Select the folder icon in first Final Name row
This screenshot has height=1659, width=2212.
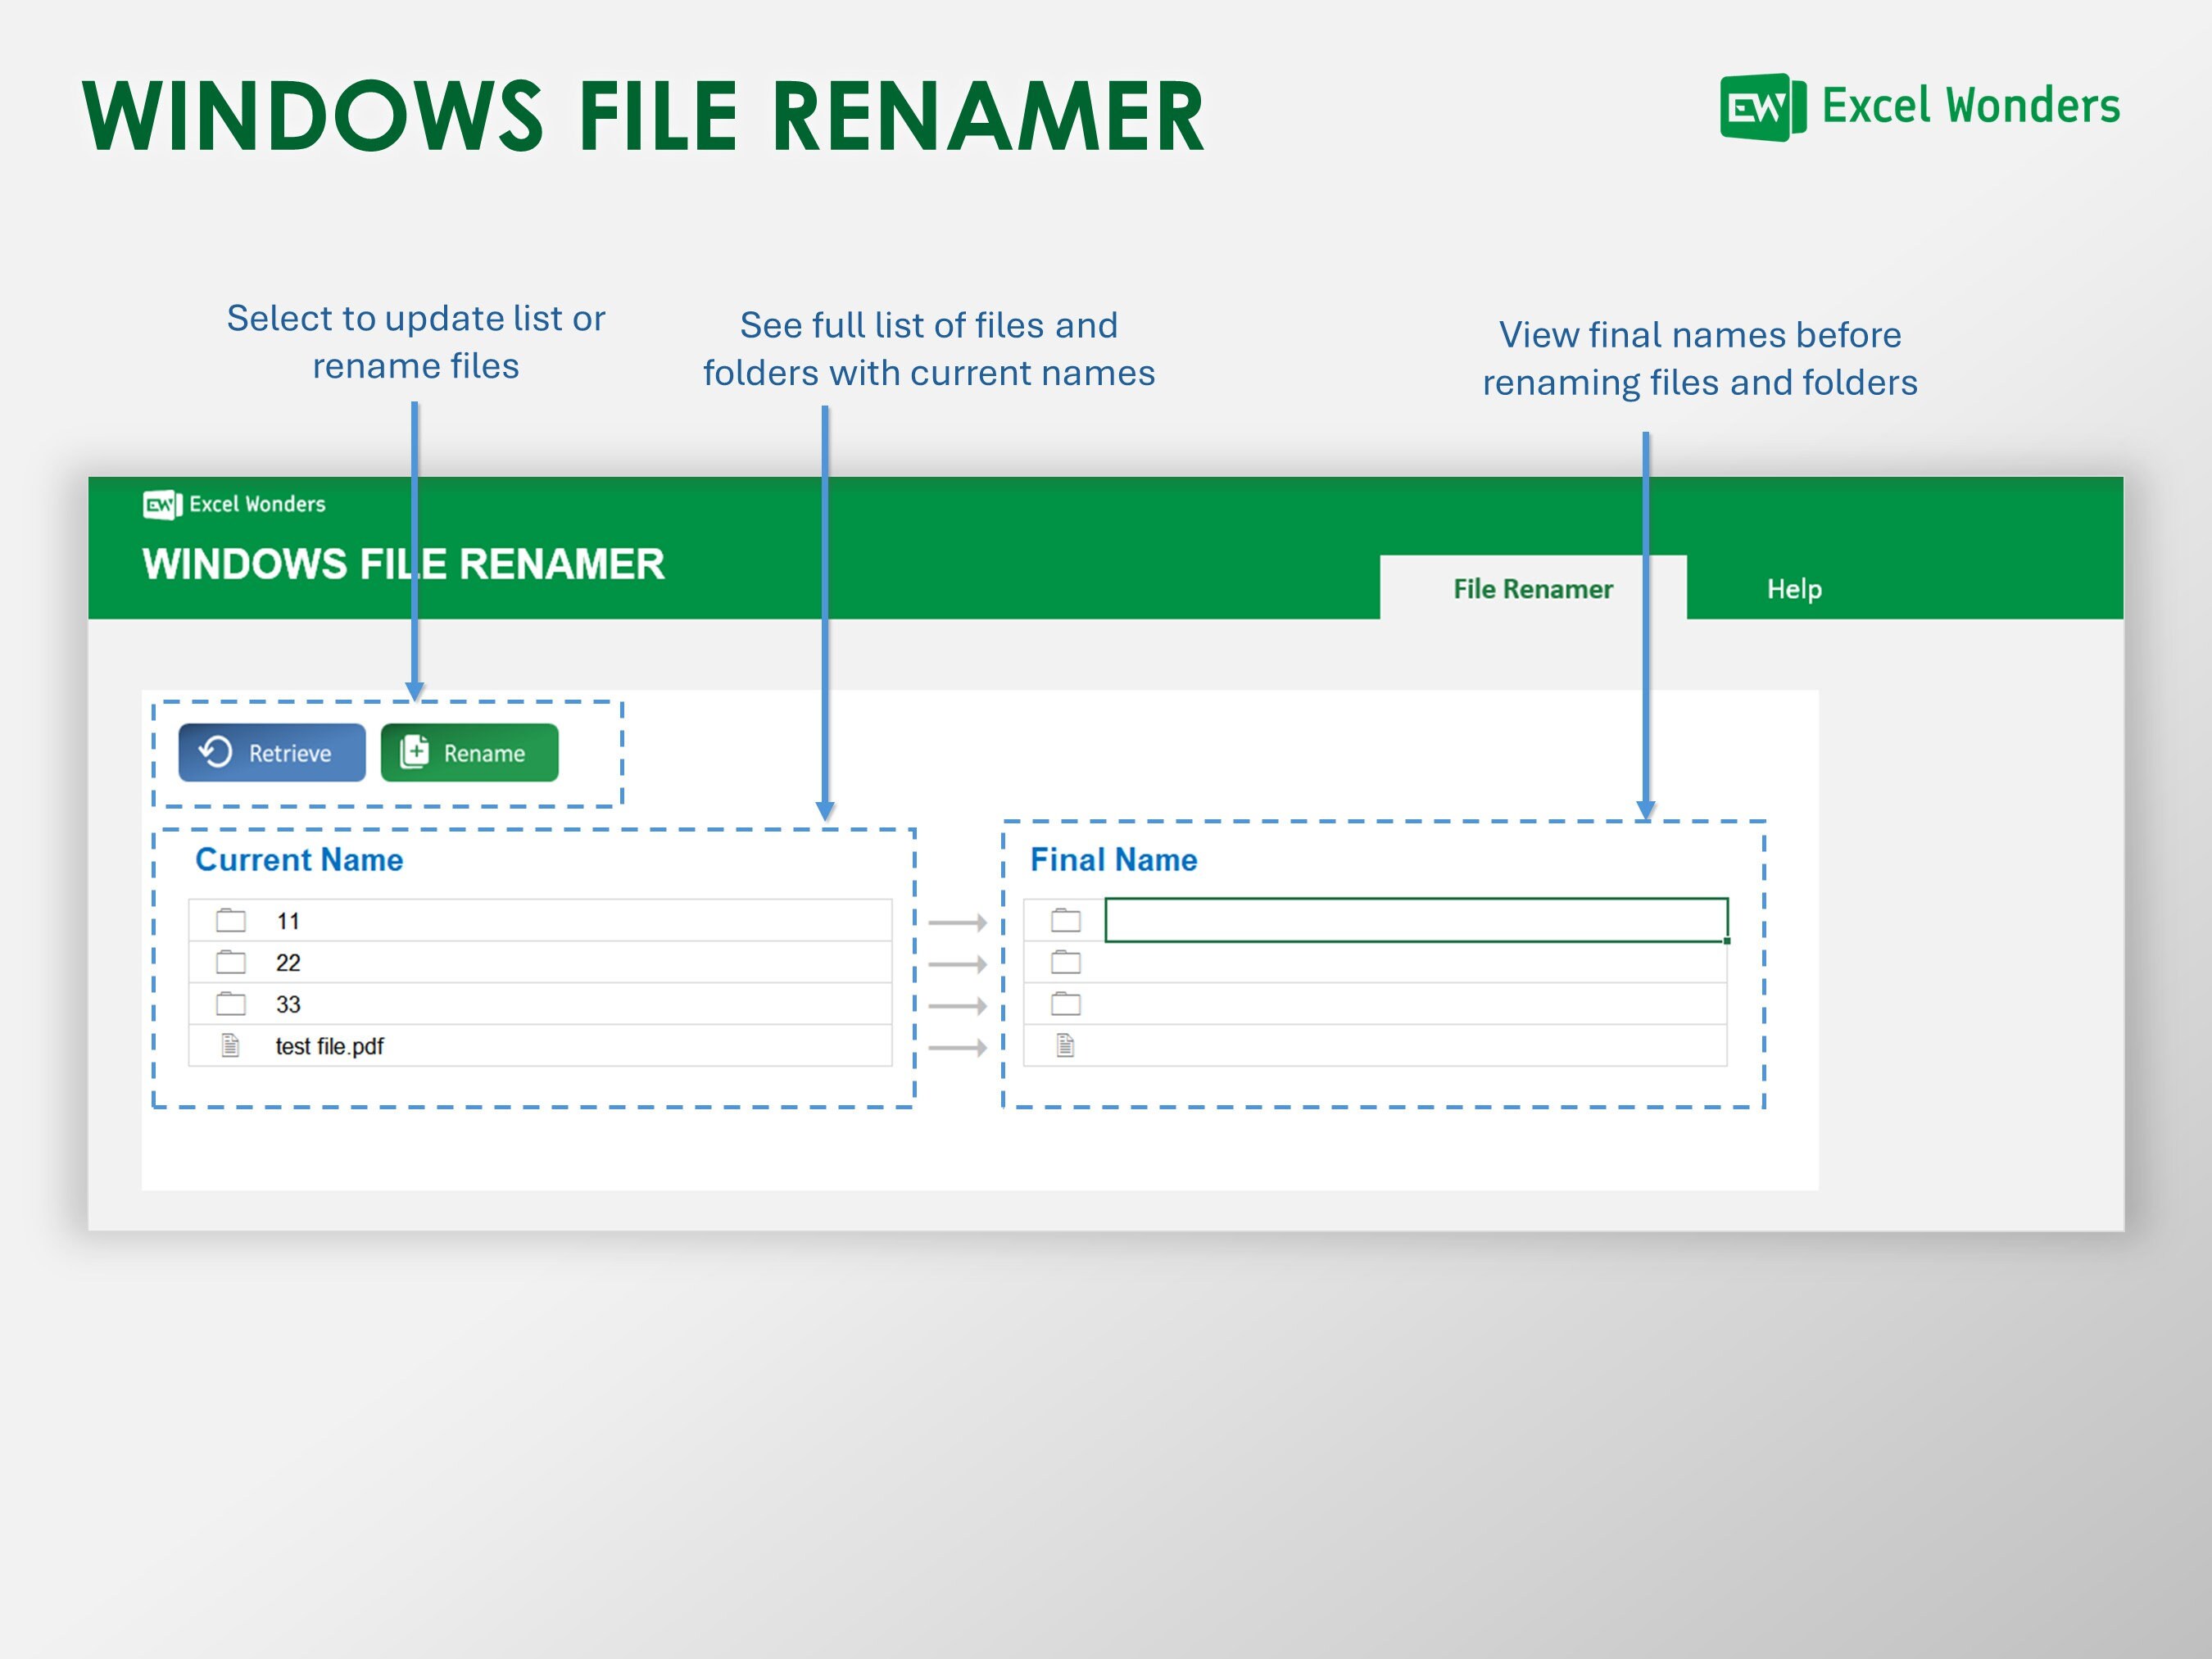point(1064,921)
